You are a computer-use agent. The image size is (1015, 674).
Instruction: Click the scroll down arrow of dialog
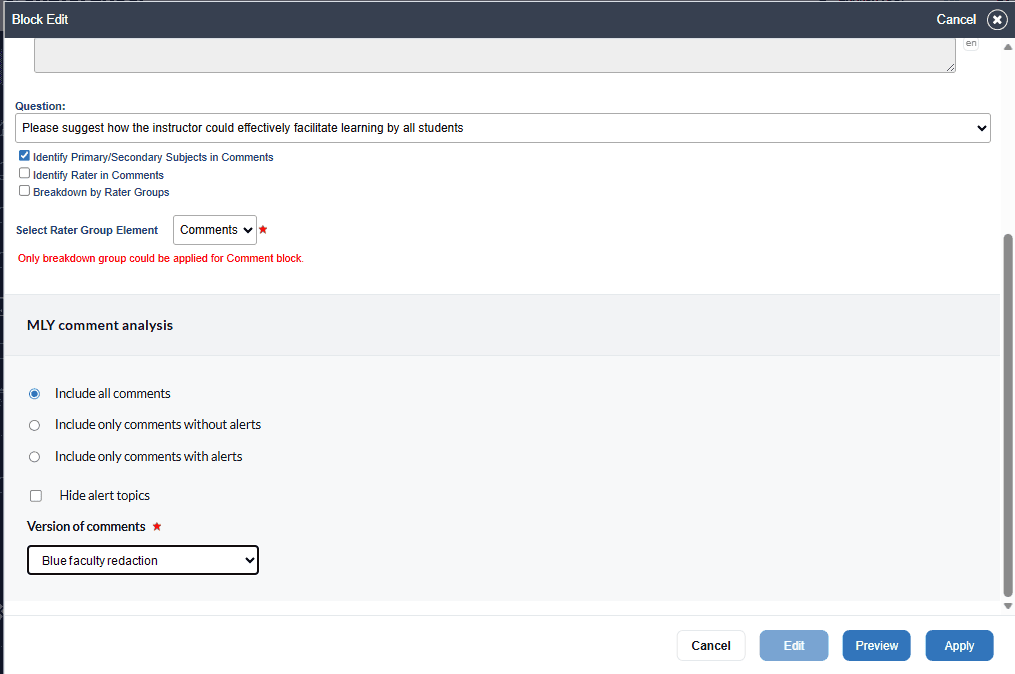(1008, 606)
